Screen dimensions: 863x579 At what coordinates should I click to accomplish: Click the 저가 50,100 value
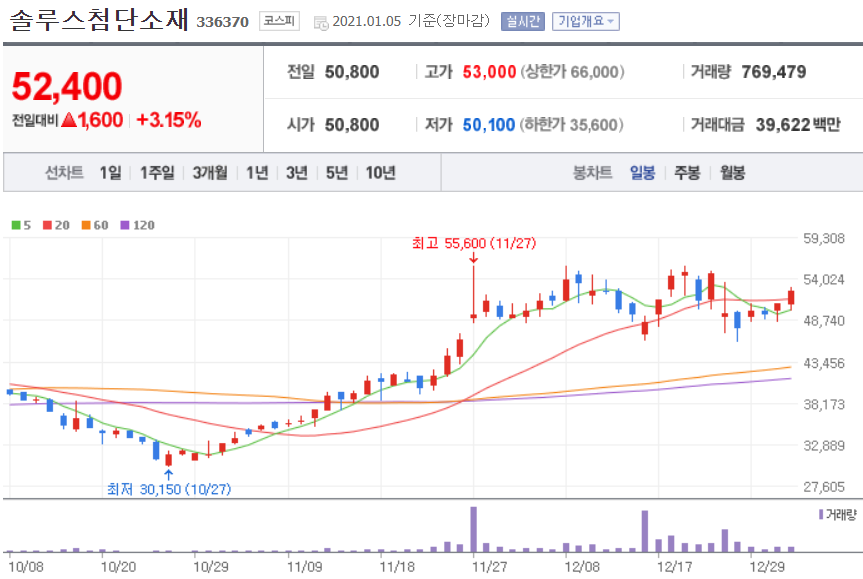[x=489, y=125]
